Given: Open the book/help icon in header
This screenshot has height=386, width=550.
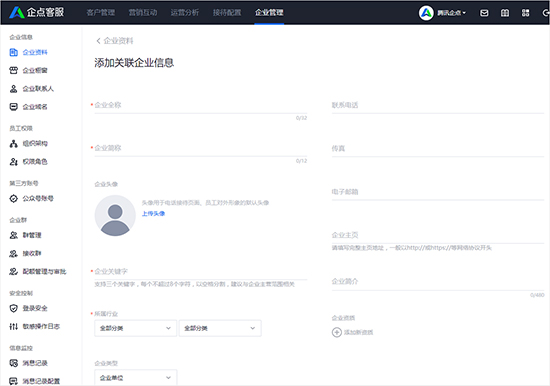Looking at the screenshot, I should pos(505,13).
